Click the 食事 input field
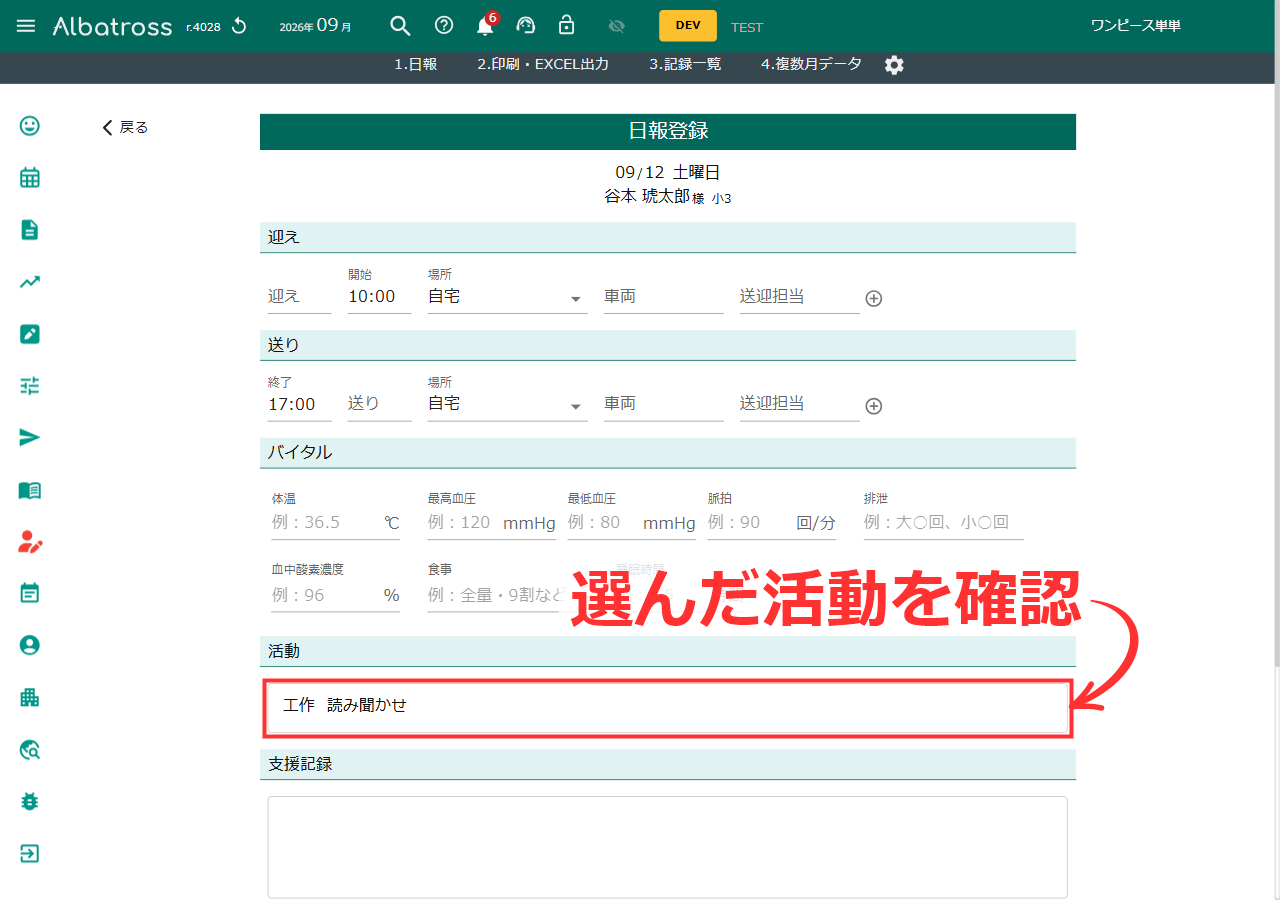The image size is (1280, 900). pos(496,595)
